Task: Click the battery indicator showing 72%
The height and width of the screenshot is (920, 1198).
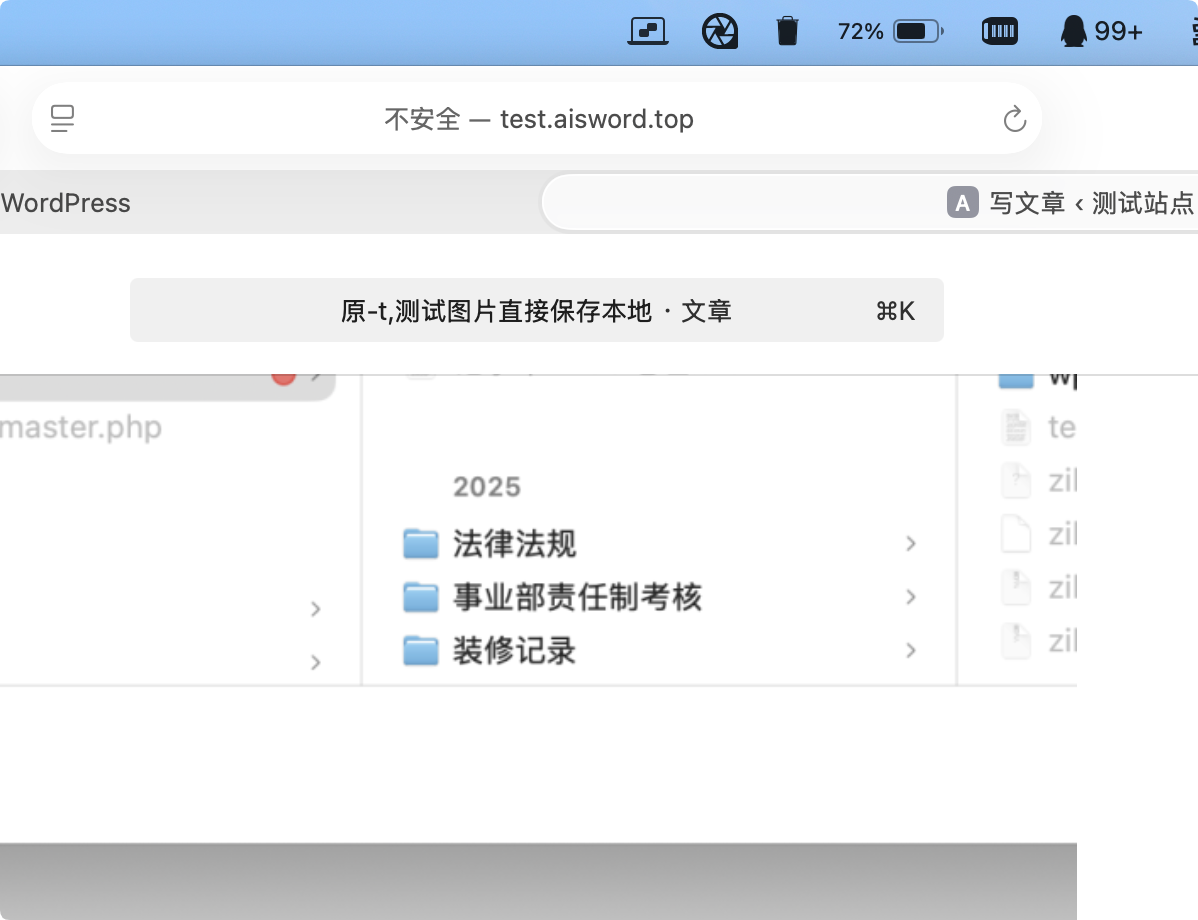Action: click(890, 32)
